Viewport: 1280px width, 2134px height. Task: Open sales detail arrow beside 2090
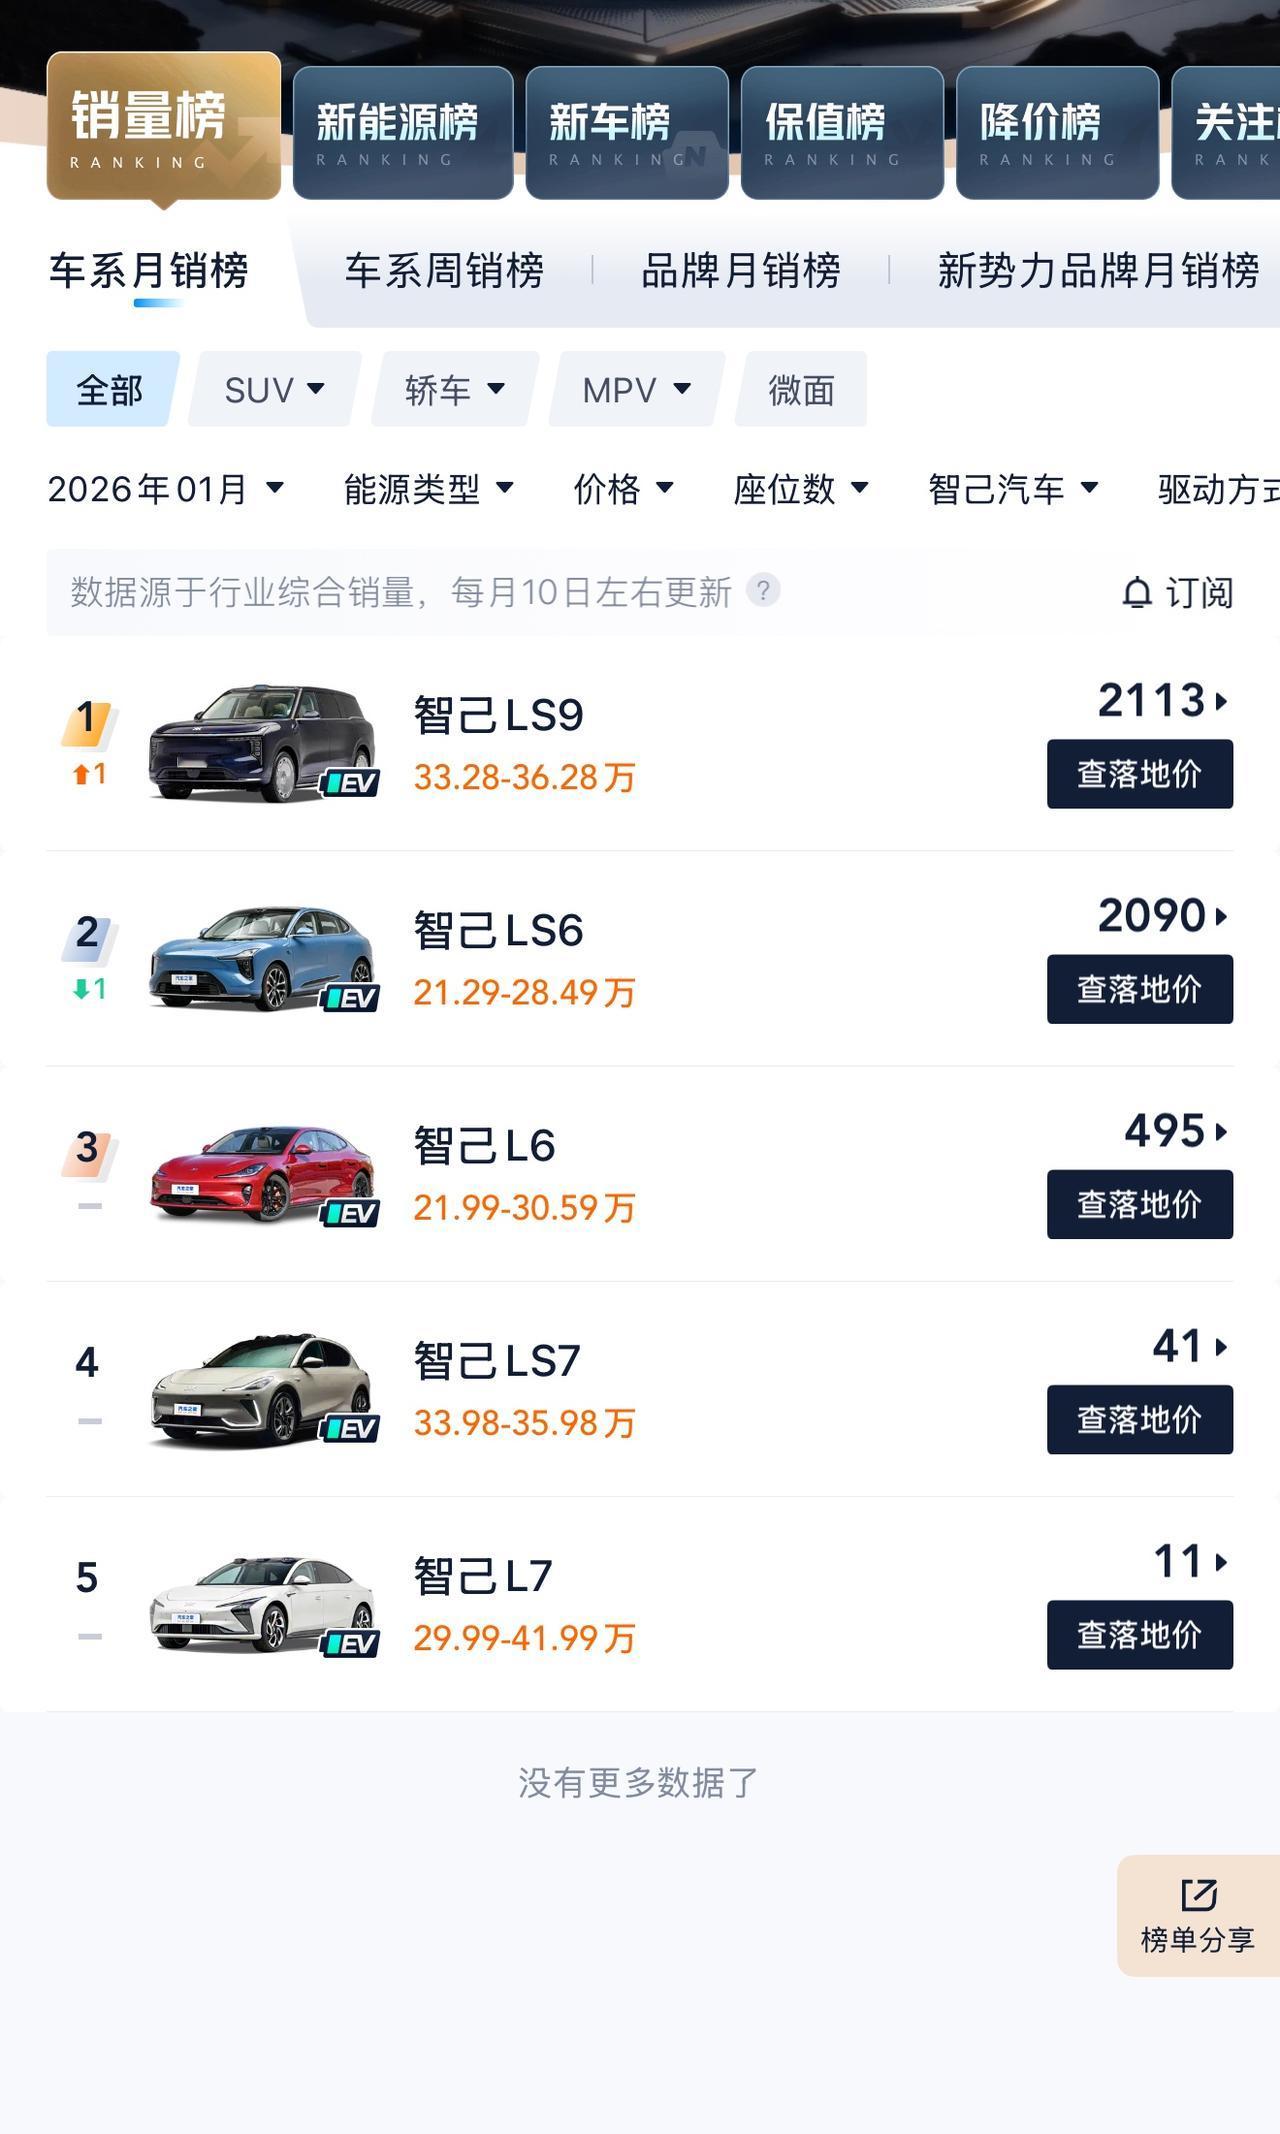pos(1221,916)
